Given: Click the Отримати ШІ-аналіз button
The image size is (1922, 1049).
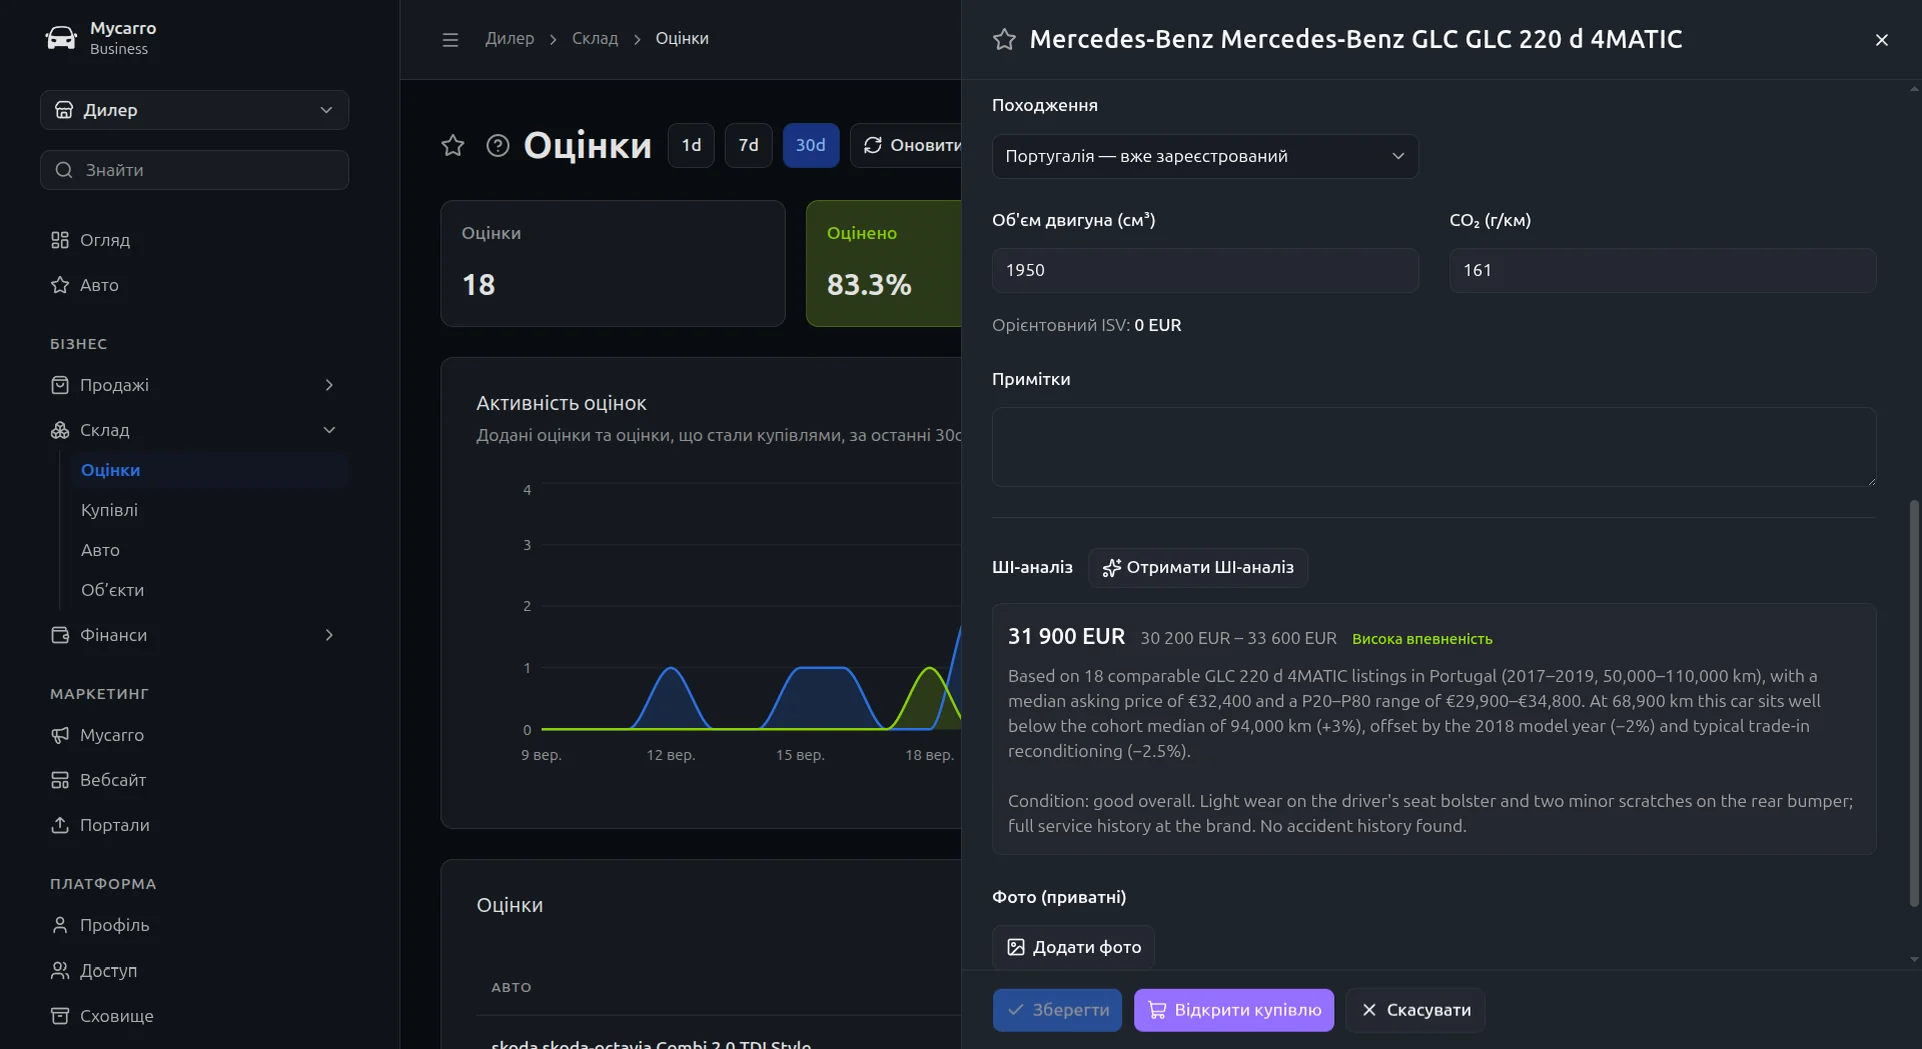Looking at the screenshot, I should [x=1197, y=567].
